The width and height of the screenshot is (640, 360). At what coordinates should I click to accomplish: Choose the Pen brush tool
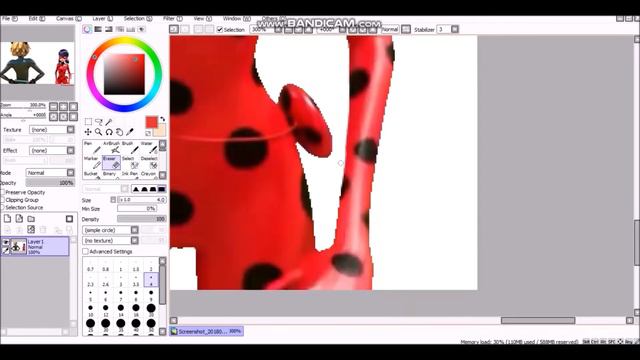click(92, 148)
